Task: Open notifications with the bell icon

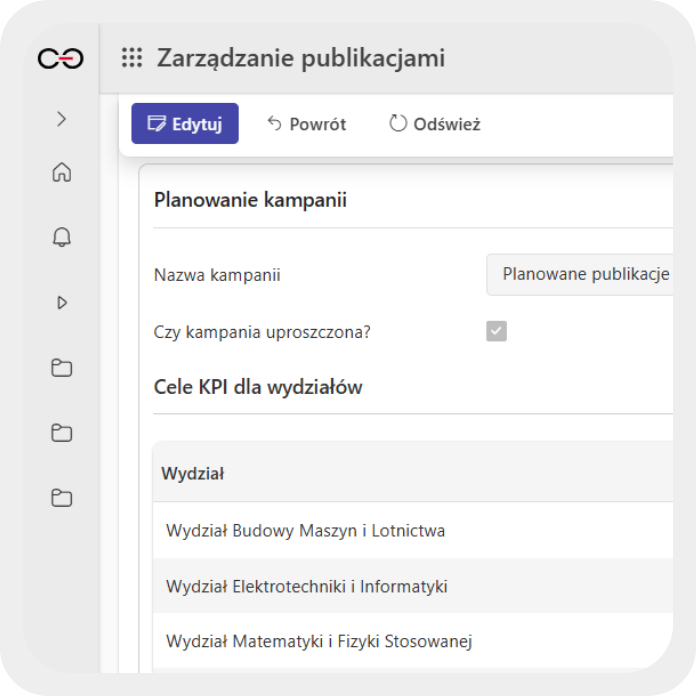Action: point(61,237)
